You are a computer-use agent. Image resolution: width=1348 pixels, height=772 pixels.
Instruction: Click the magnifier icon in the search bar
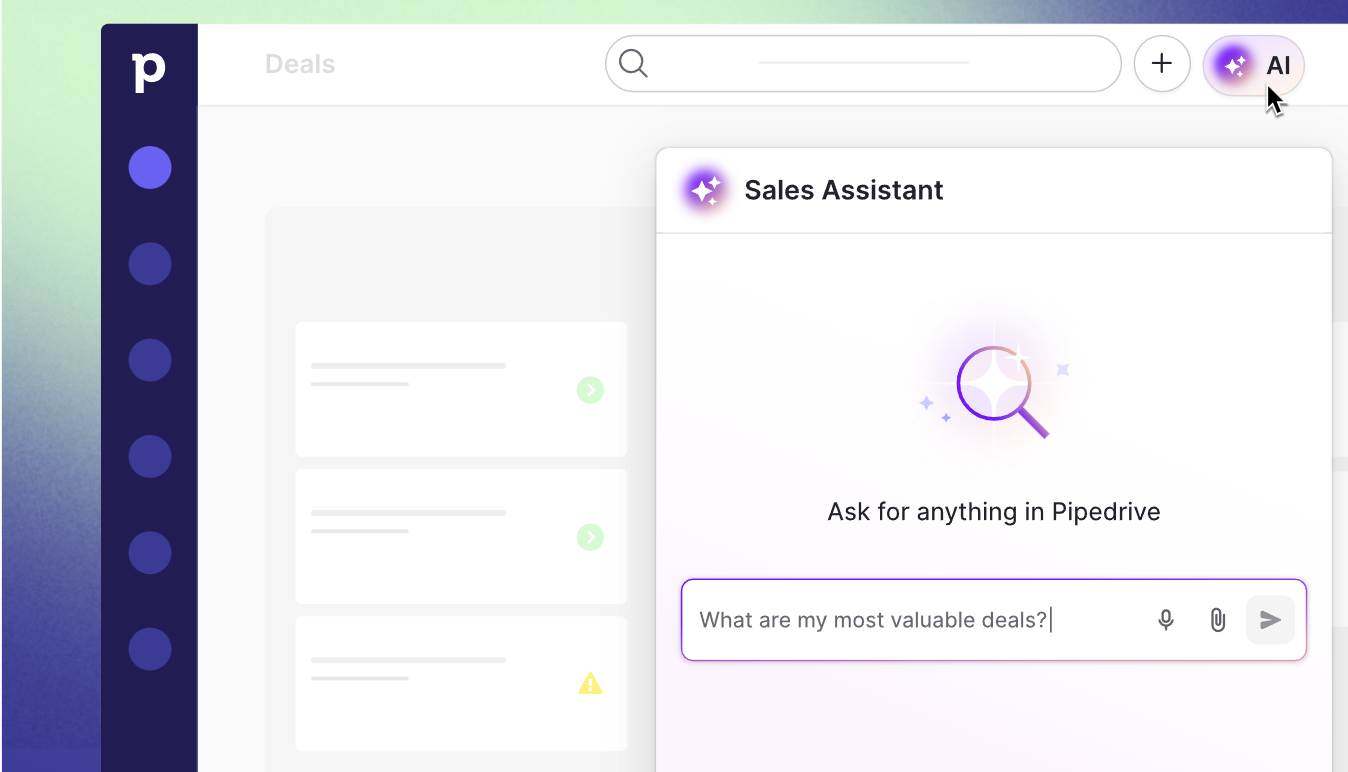[633, 63]
